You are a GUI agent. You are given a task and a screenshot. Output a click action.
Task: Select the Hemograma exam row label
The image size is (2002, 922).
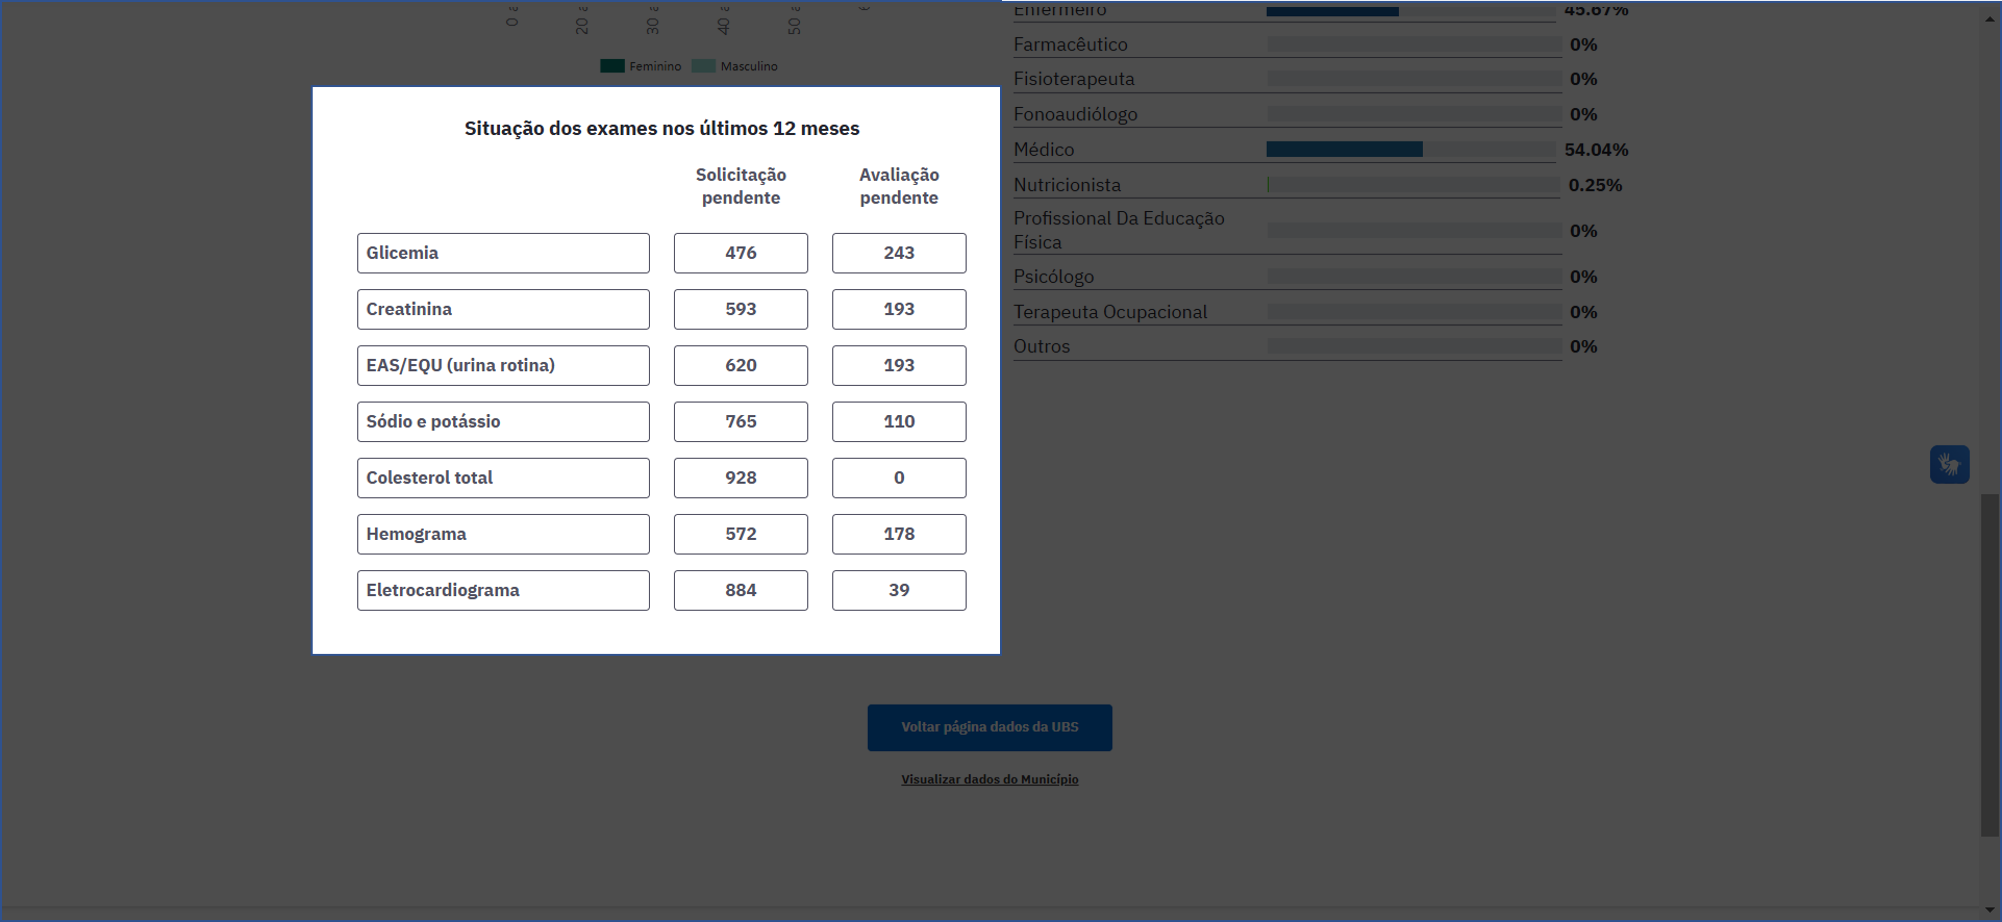point(503,534)
